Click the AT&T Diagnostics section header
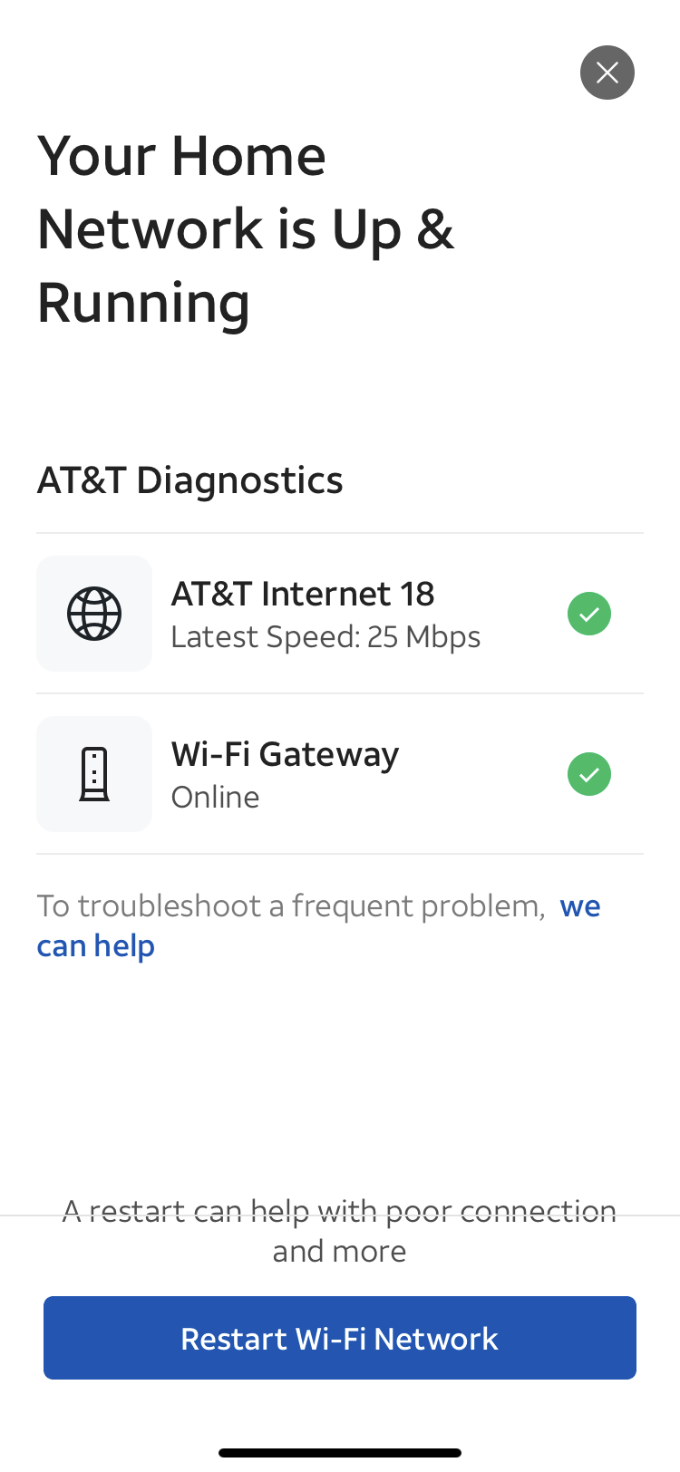The width and height of the screenshot is (680, 1472). (189, 480)
